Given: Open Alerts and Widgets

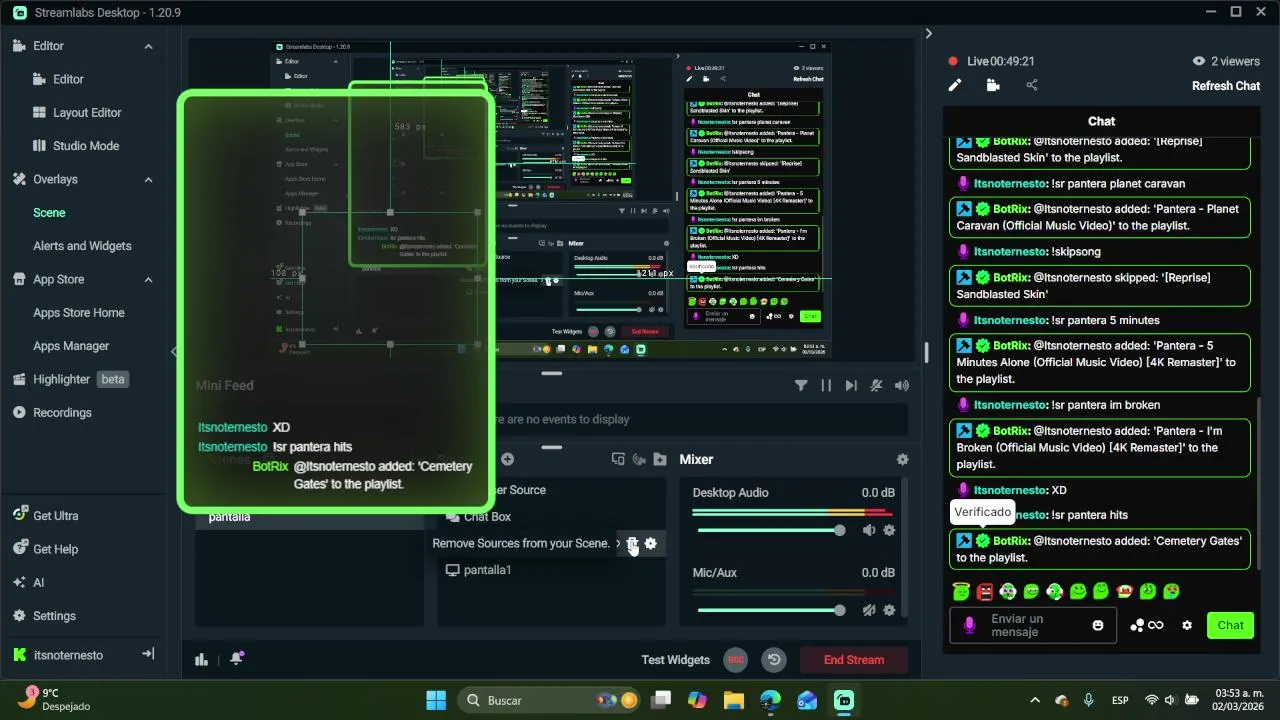Looking at the screenshot, I should click(x=83, y=246).
